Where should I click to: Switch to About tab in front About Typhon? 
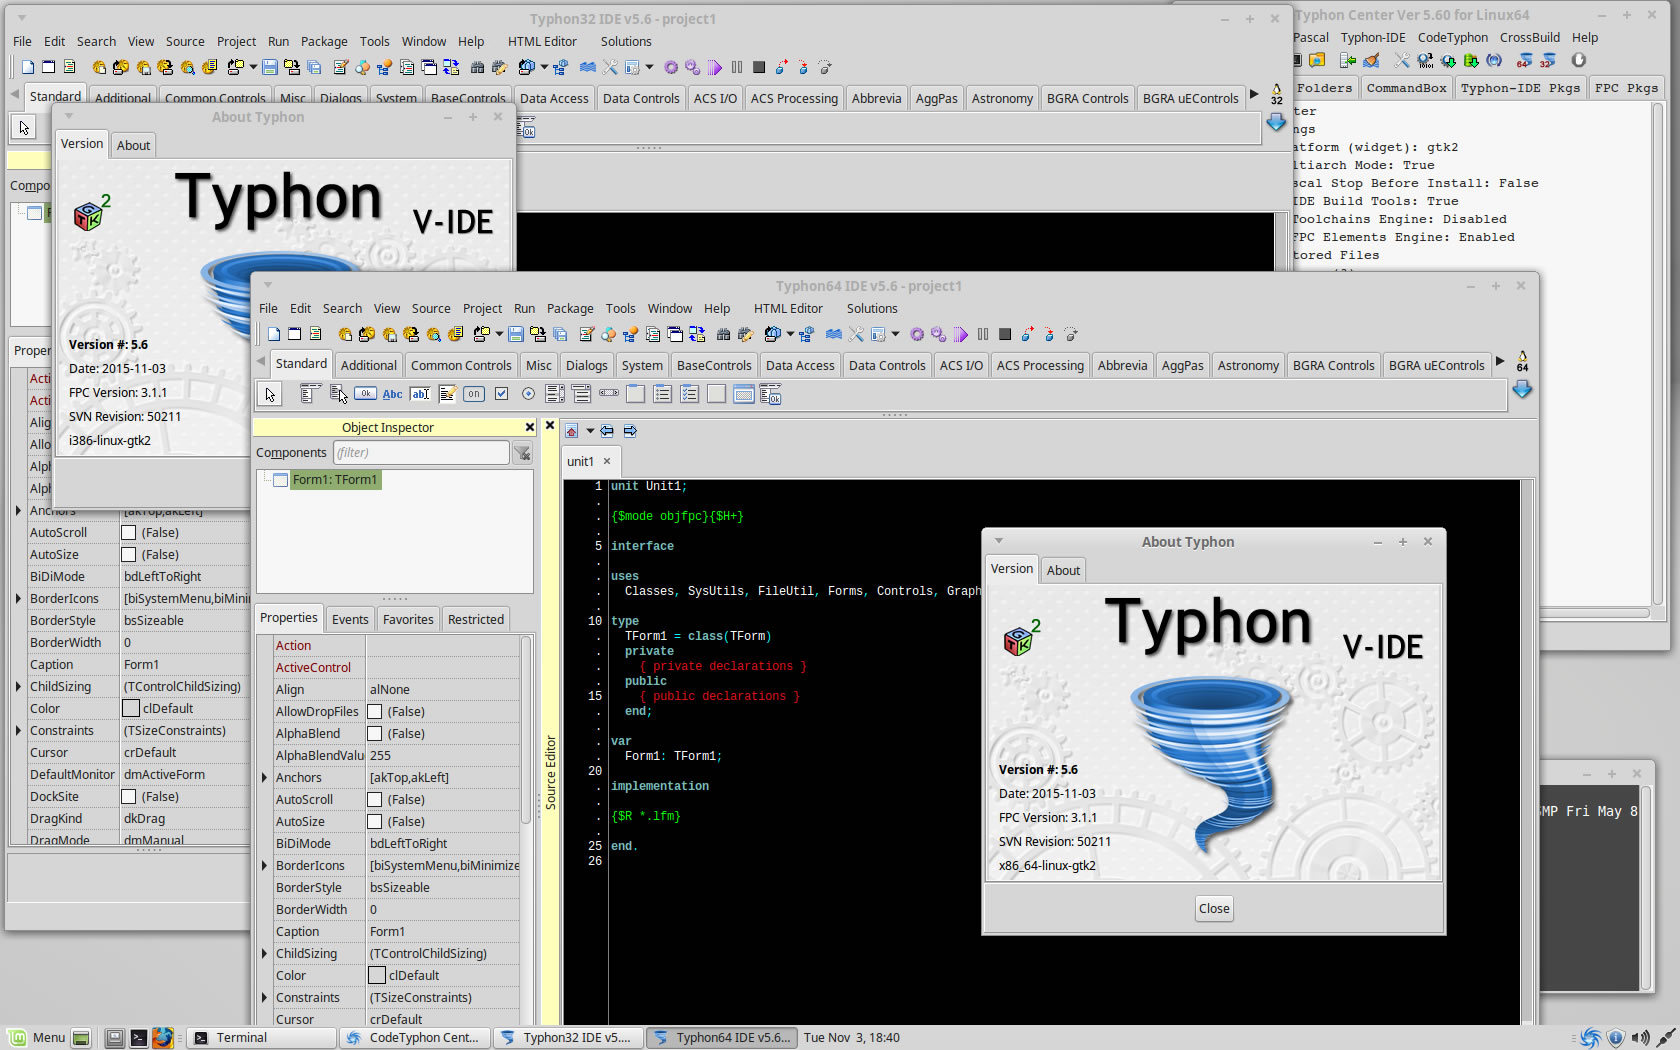[x=1063, y=570]
